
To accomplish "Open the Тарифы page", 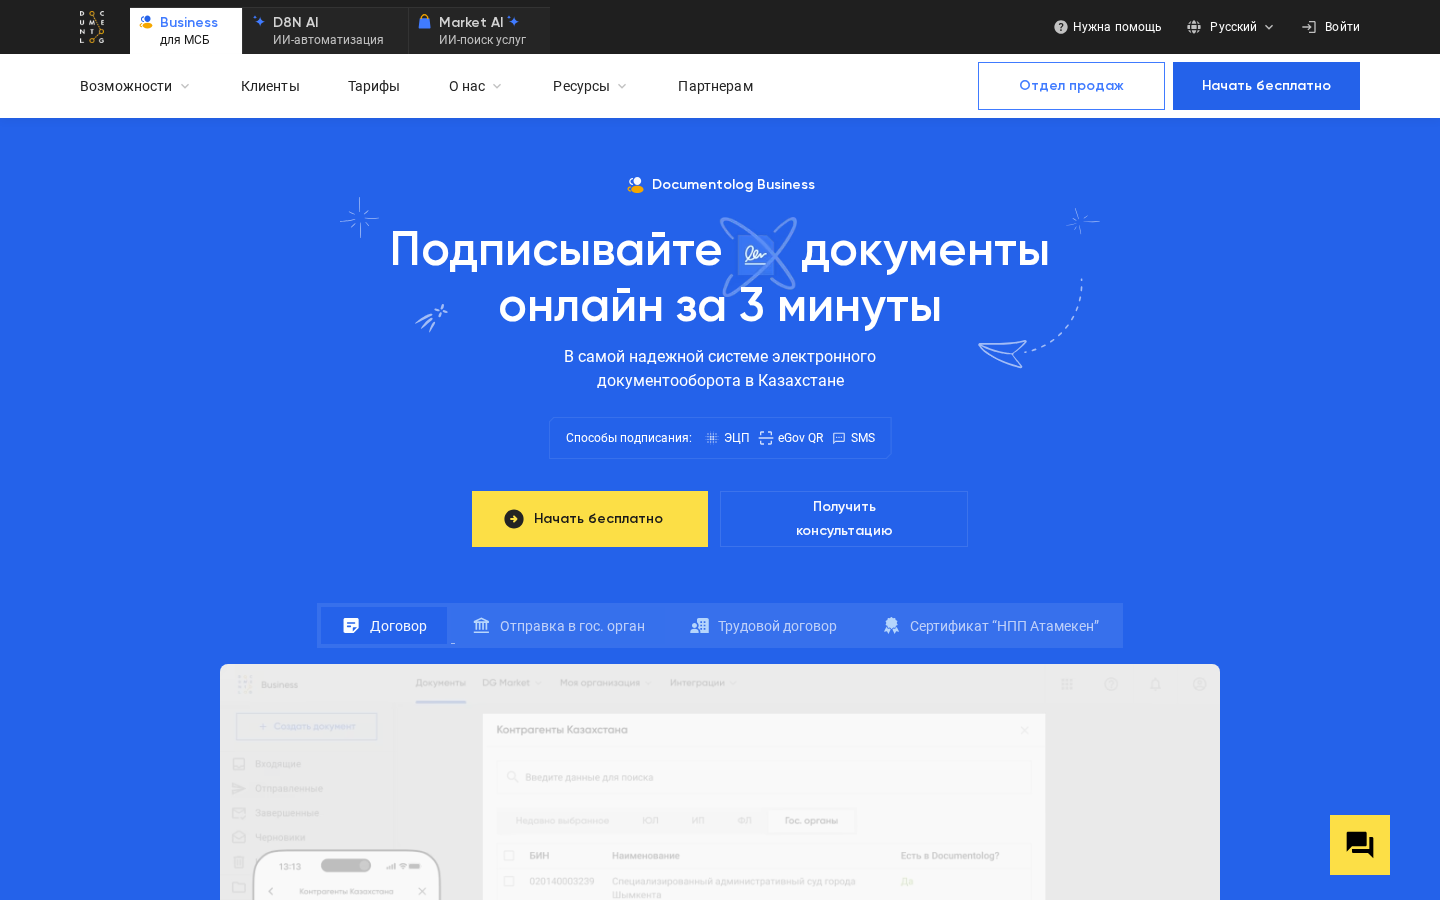I will pos(374,86).
